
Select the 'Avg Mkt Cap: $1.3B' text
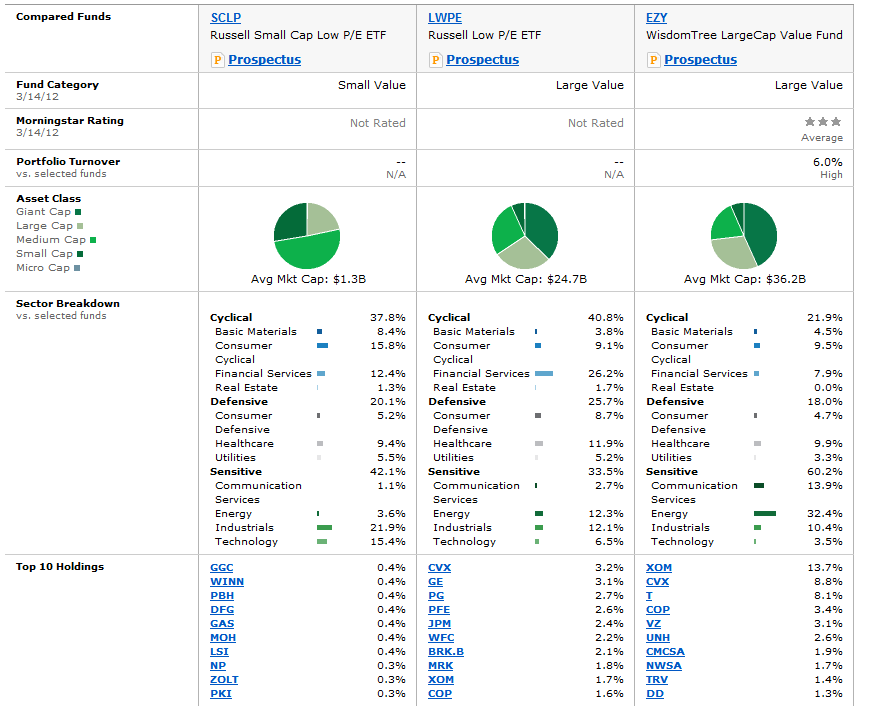coord(308,279)
